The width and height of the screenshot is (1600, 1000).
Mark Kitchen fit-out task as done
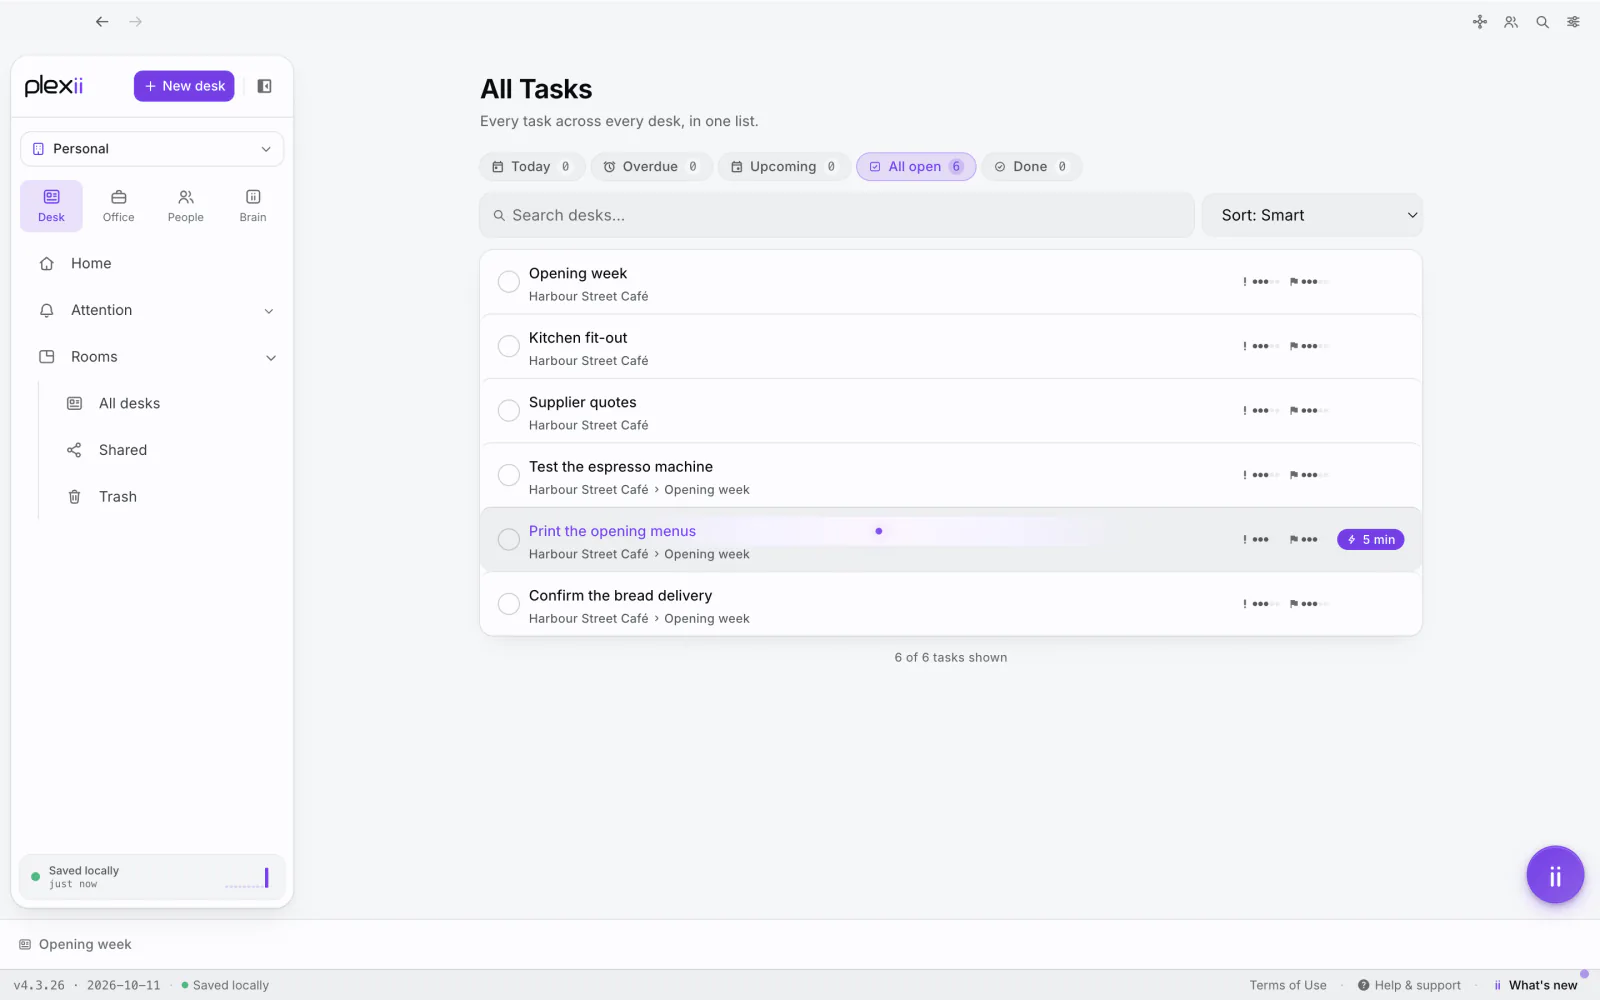pyautogui.click(x=509, y=346)
